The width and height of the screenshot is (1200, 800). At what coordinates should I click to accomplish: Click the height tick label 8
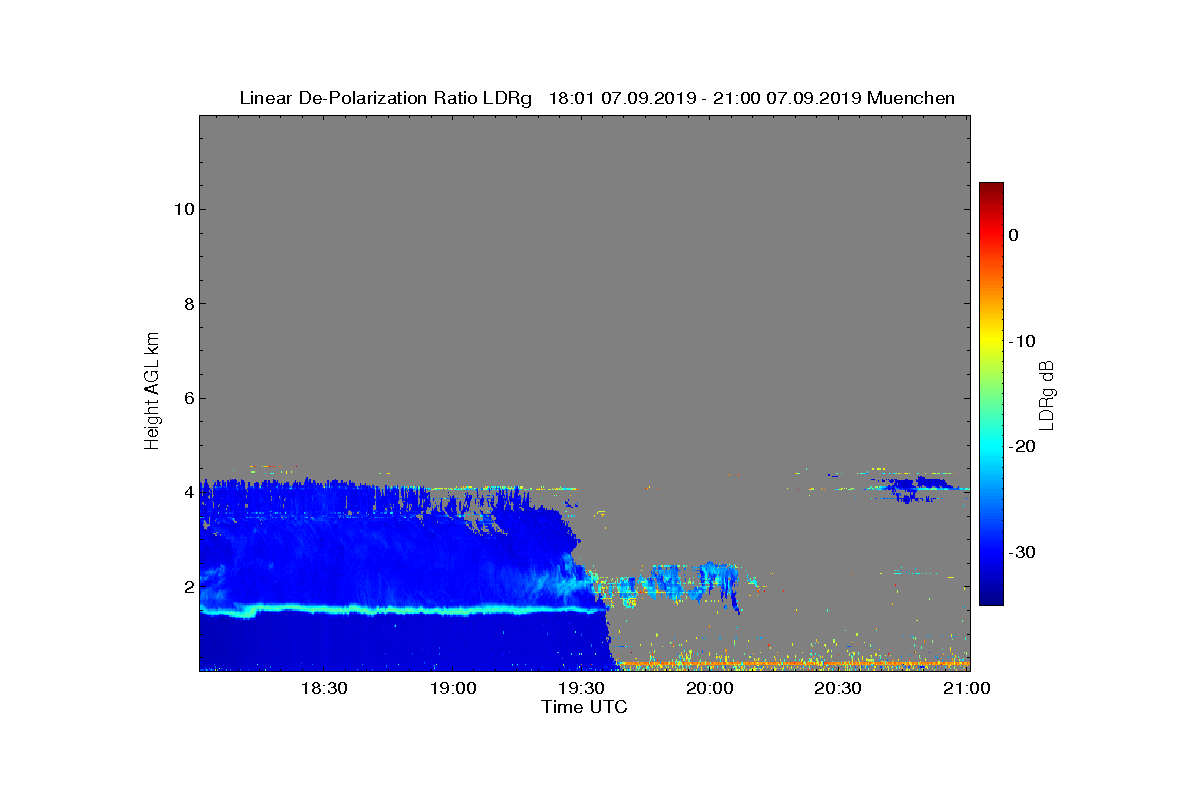[x=187, y=304]
